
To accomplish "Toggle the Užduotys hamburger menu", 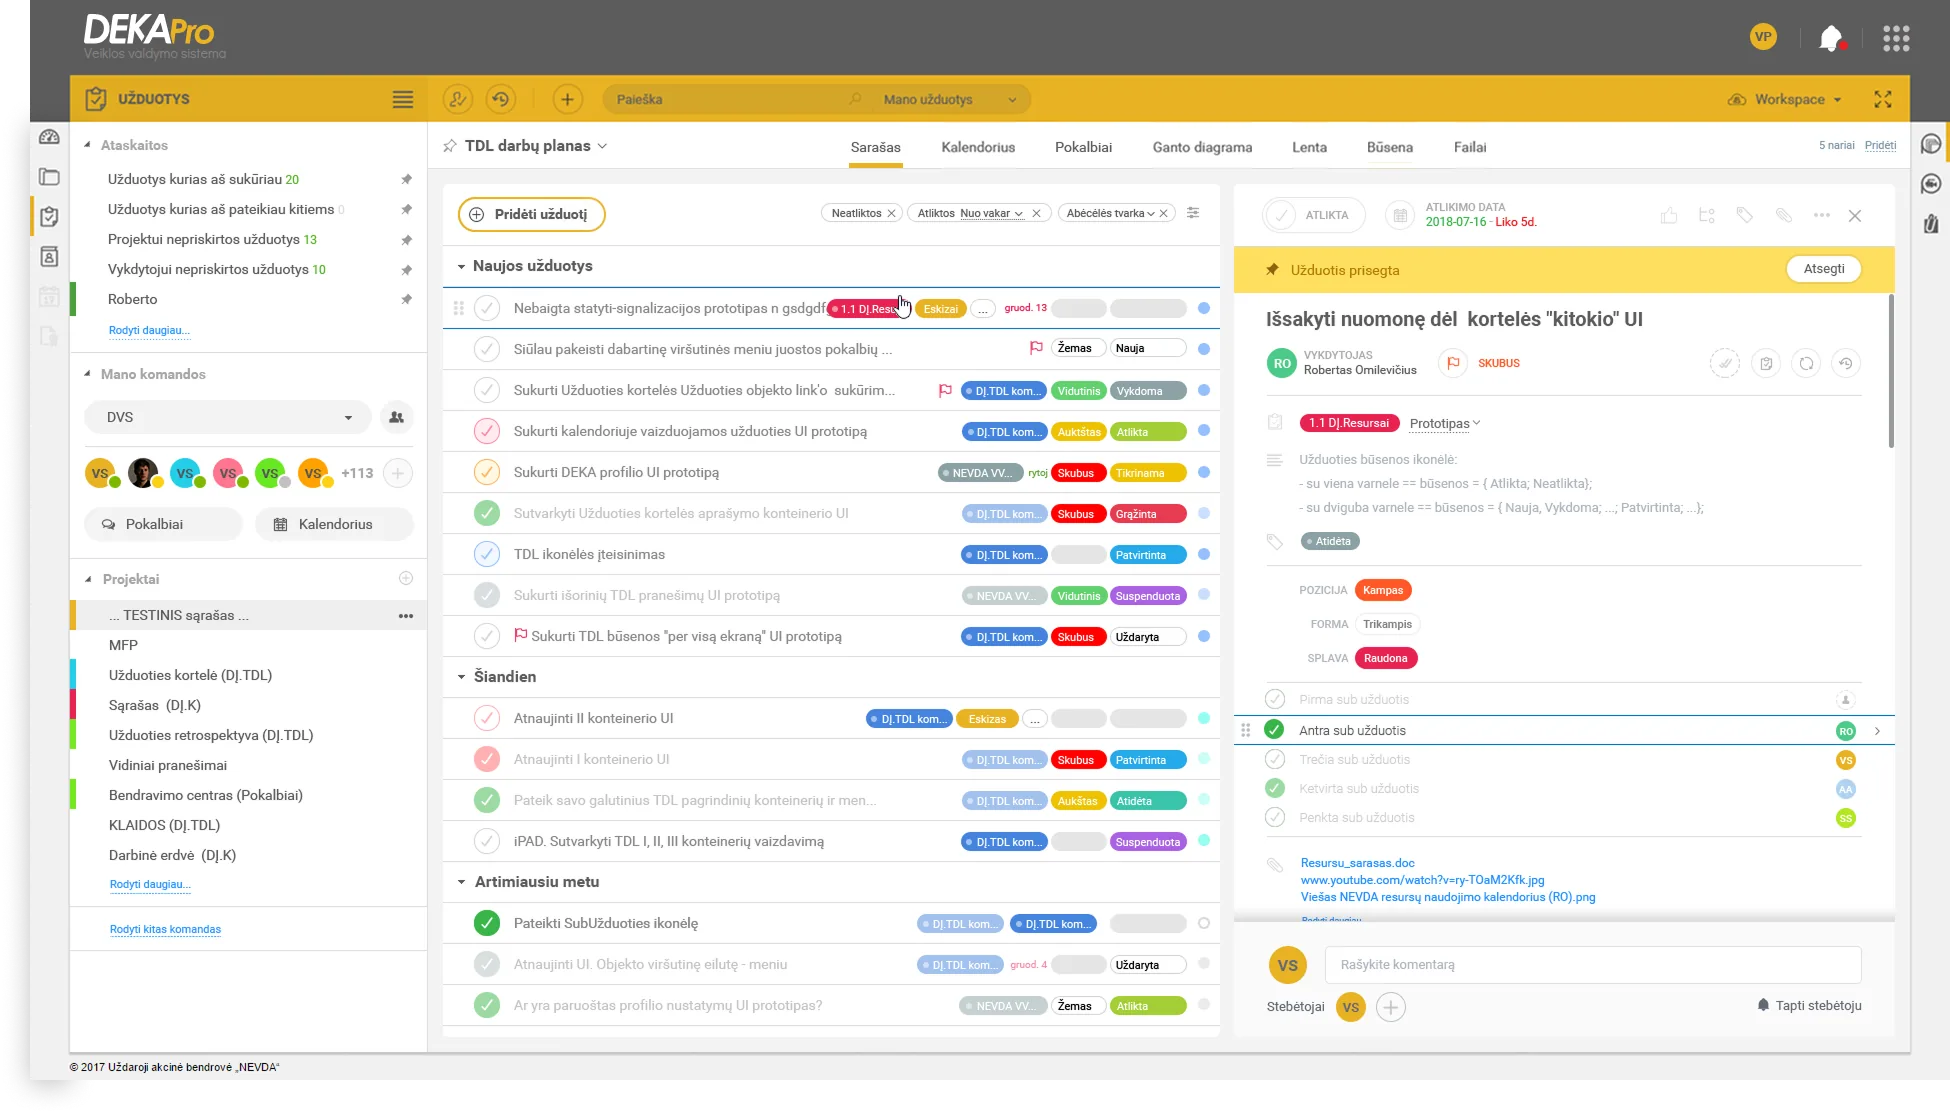I will click(x=403, y=99).
